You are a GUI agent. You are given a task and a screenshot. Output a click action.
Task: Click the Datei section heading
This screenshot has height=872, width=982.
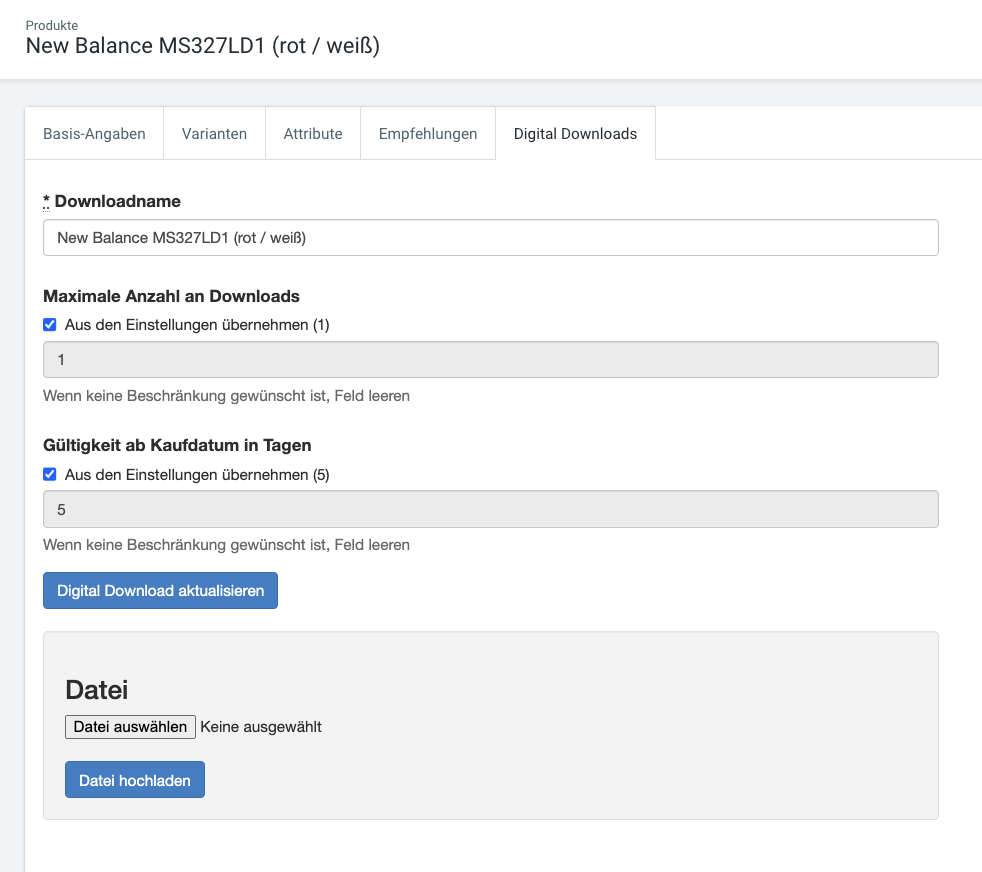96,690
